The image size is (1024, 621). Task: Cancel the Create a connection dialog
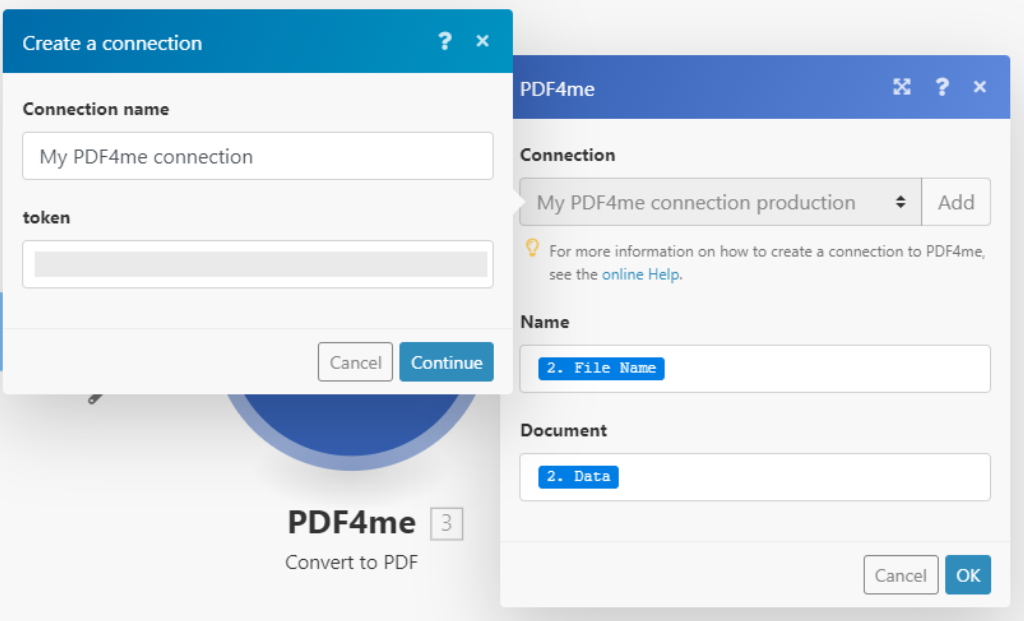click(355, 362)
